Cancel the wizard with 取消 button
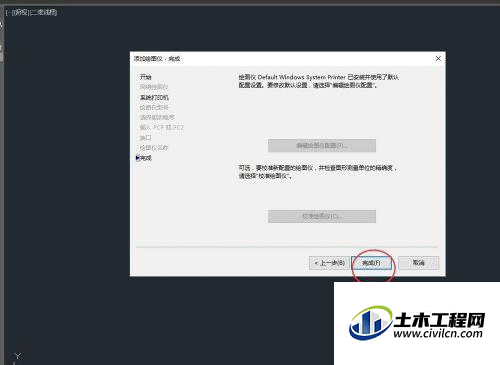 pos(419,263)
